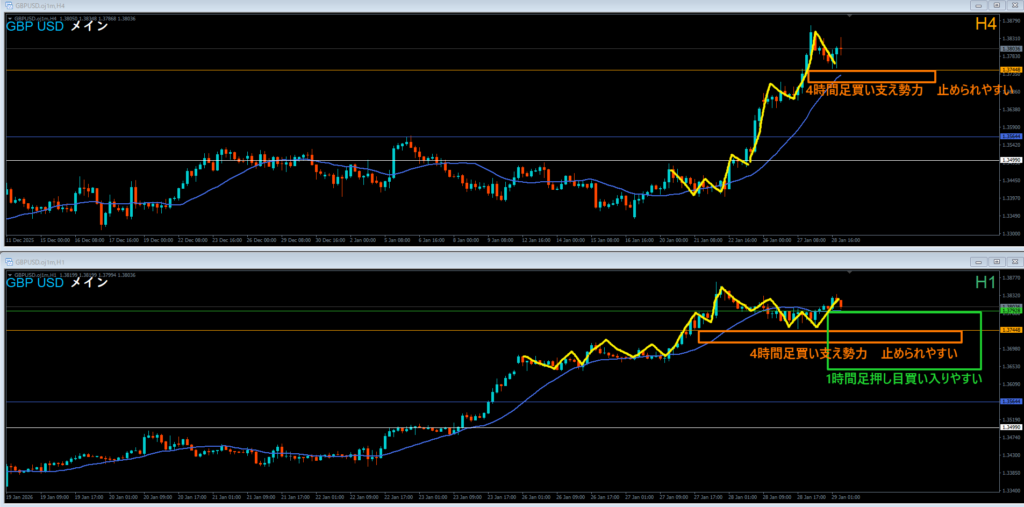Close the GBPUSD H1 chart window
Screen dimensions: 1024x507
[x=1014, y=261]
